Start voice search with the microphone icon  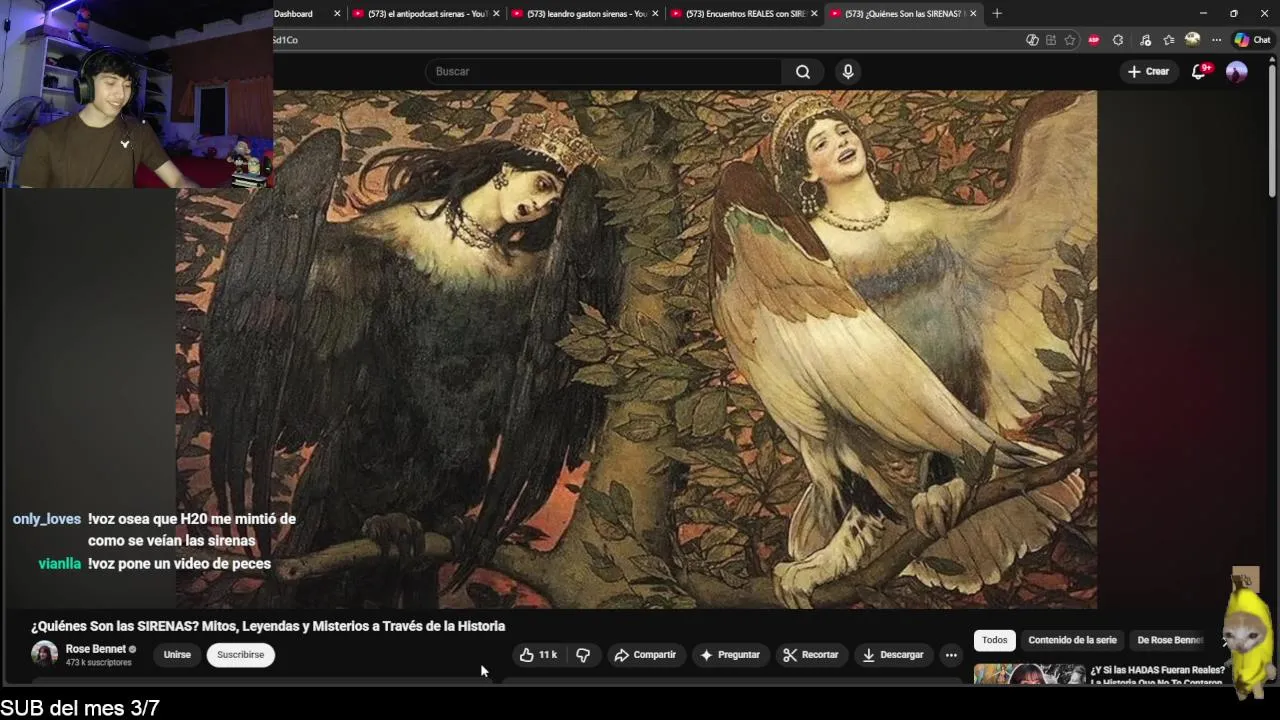pos(848,71)
